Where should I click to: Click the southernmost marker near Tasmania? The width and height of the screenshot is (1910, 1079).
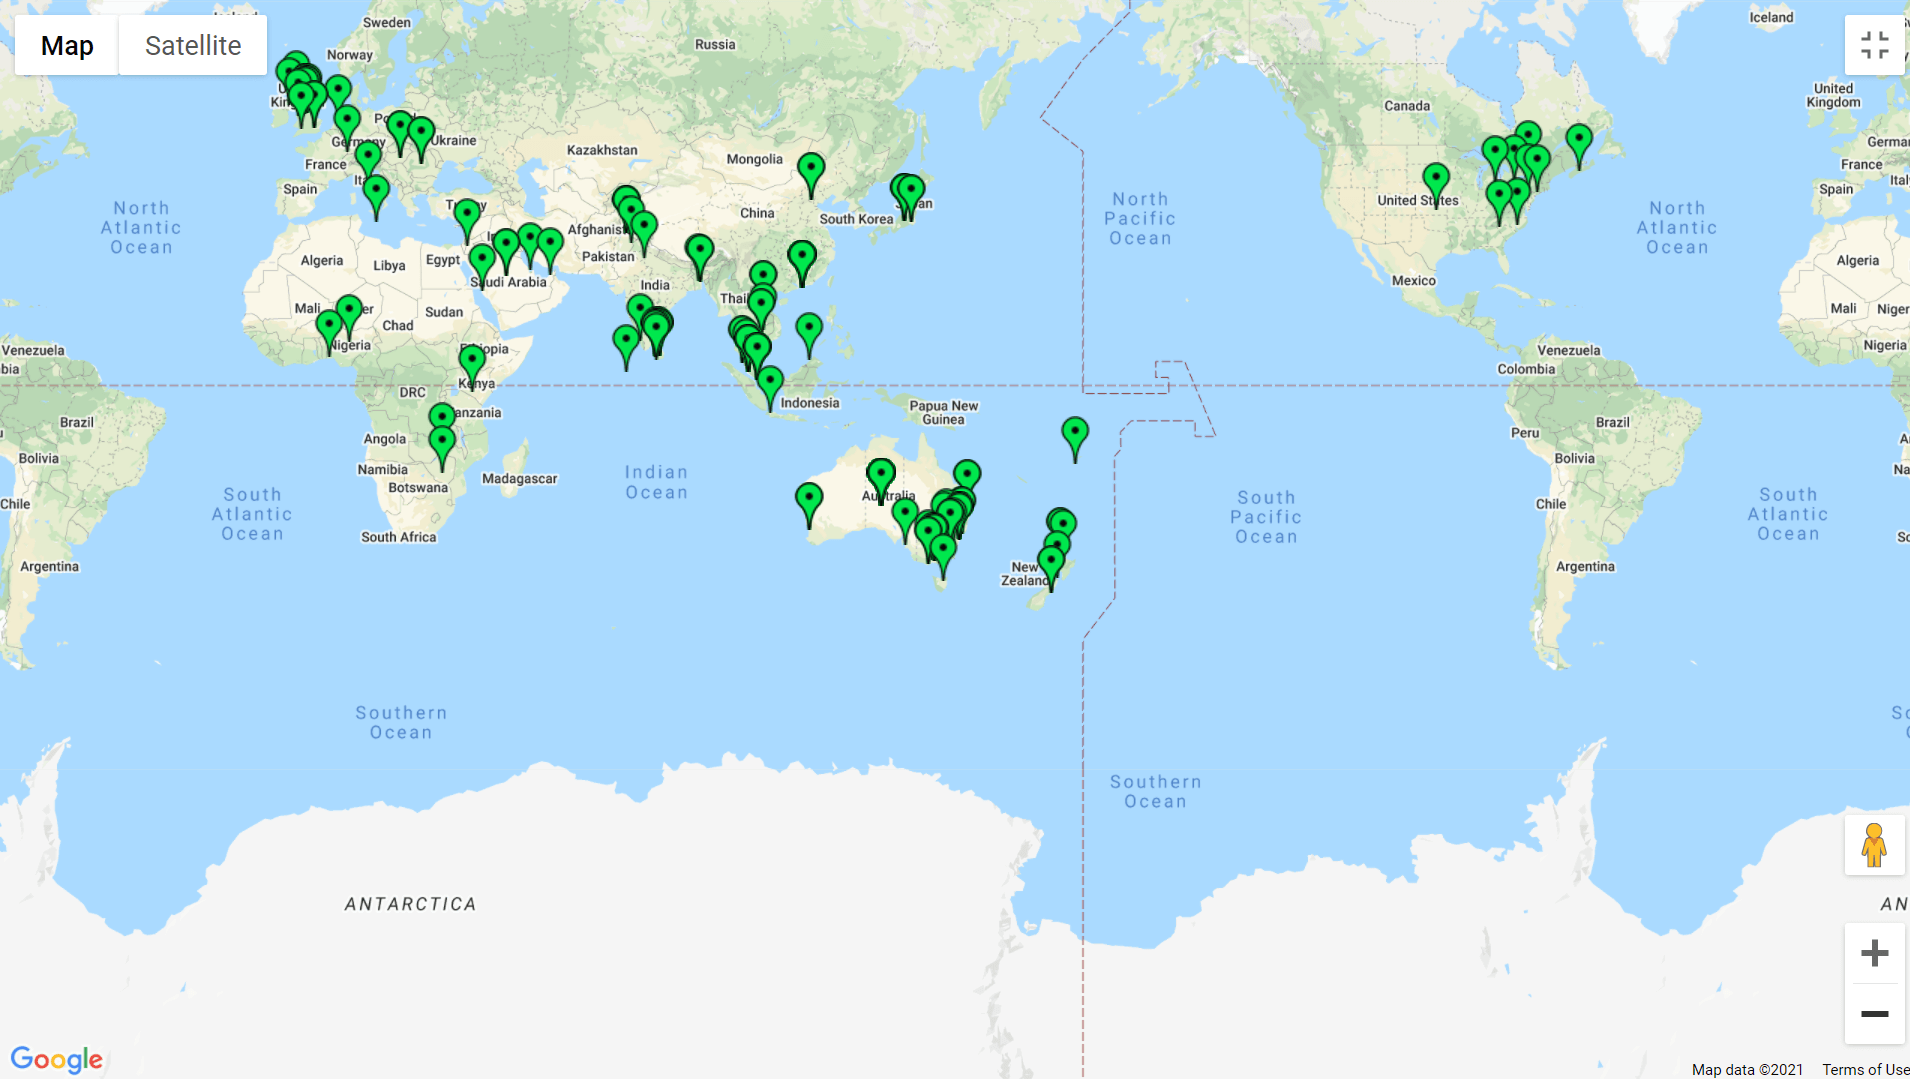point(943,552)
